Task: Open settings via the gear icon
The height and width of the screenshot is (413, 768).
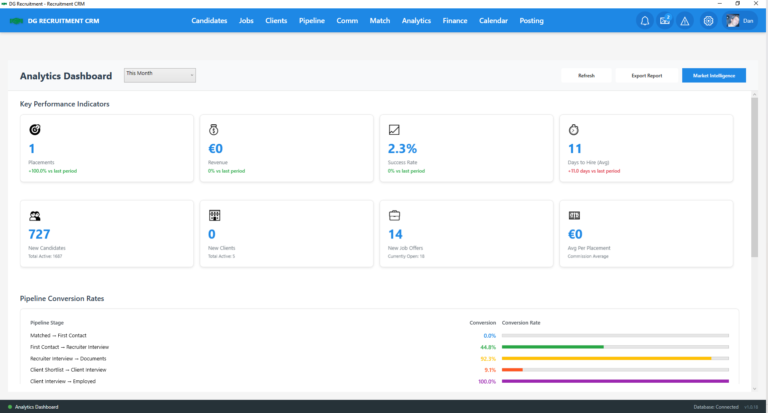Action: click(709, 20)
